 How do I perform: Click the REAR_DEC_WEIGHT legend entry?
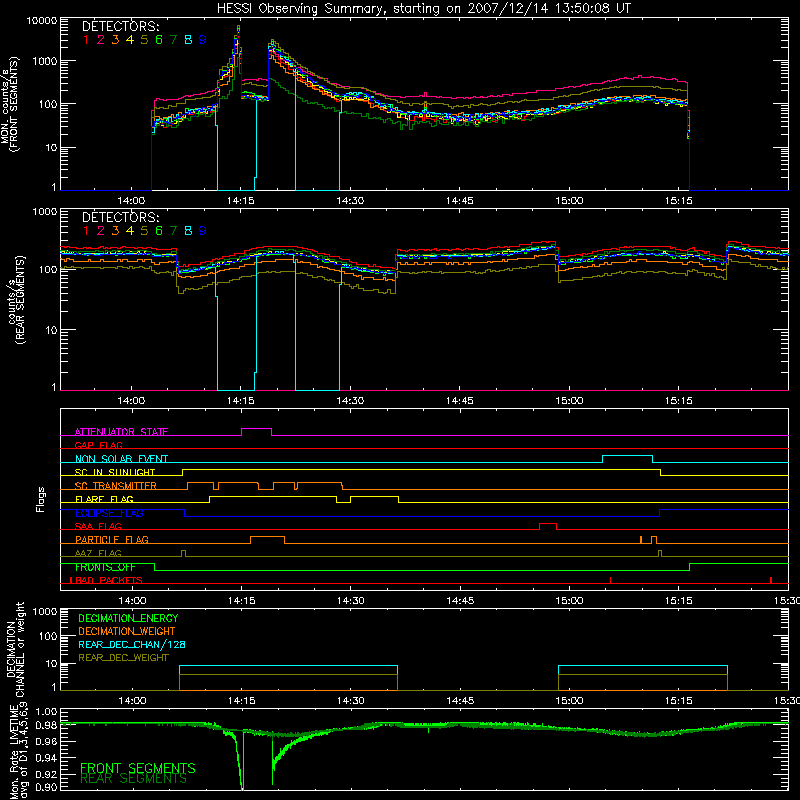tap(123, 658)
